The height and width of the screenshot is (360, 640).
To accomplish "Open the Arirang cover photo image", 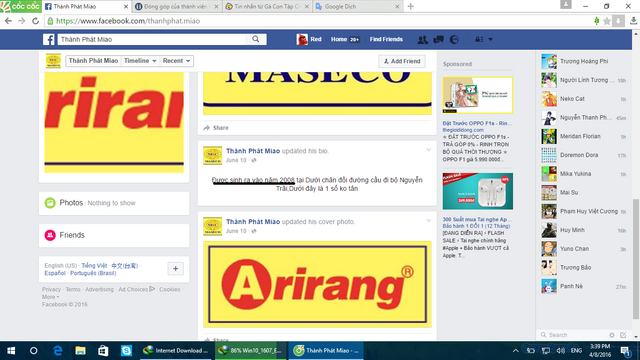I will click(317, 284).
